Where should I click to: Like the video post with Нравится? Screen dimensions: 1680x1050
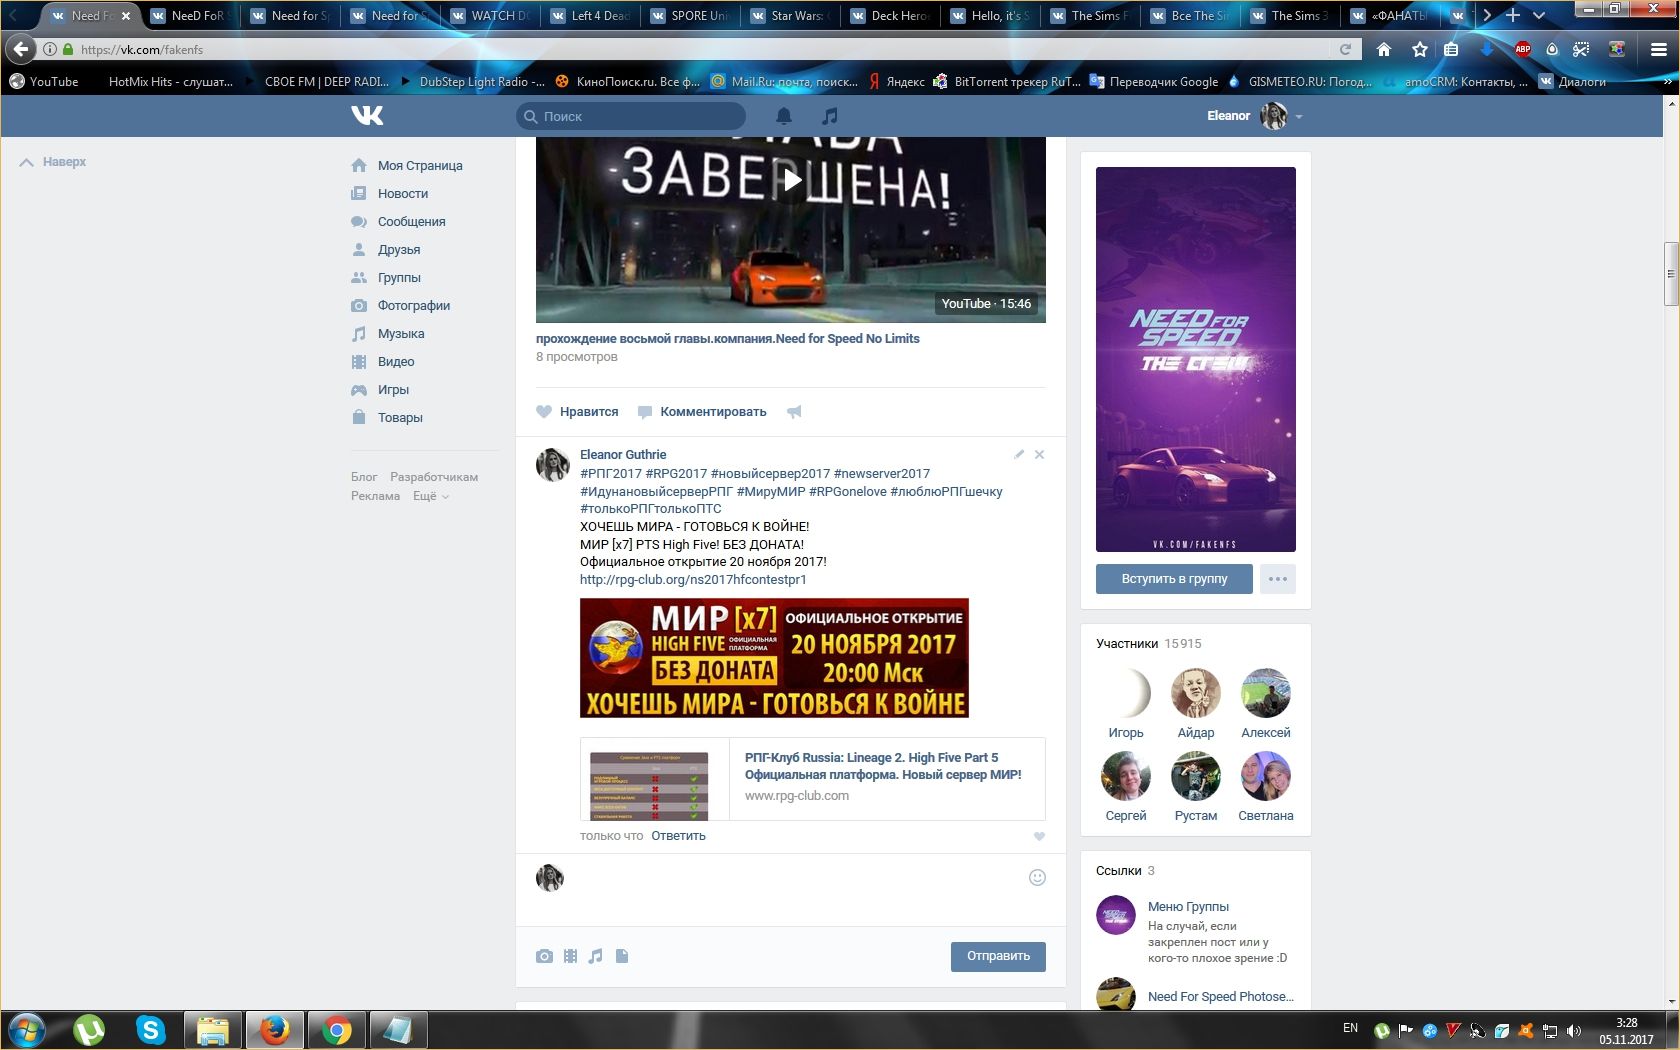coord(577,412)
